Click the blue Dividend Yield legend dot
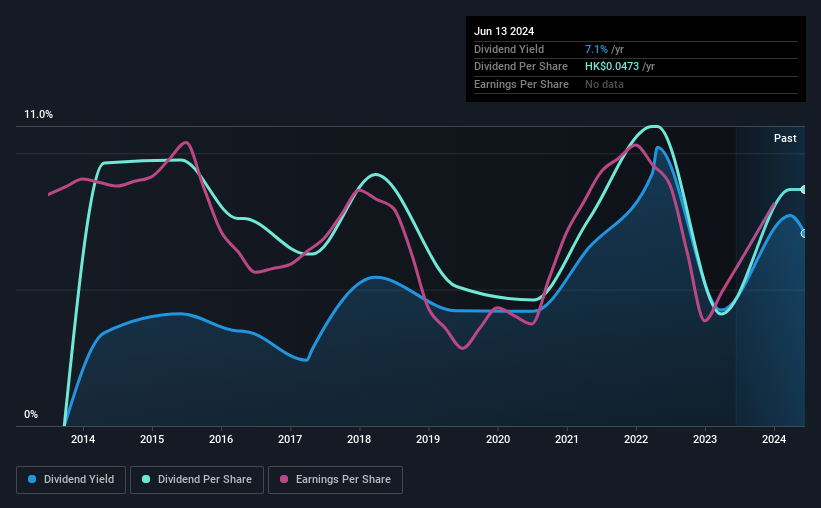 [32, 479]
